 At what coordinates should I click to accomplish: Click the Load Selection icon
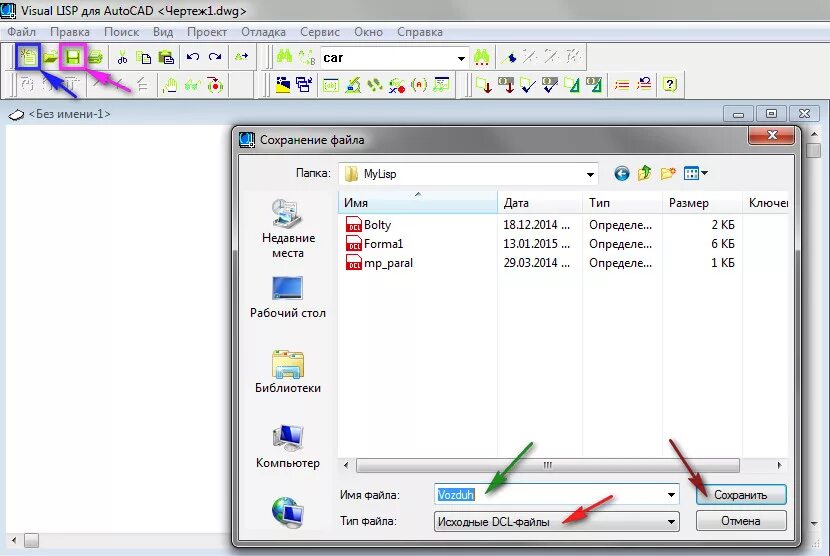506,85
